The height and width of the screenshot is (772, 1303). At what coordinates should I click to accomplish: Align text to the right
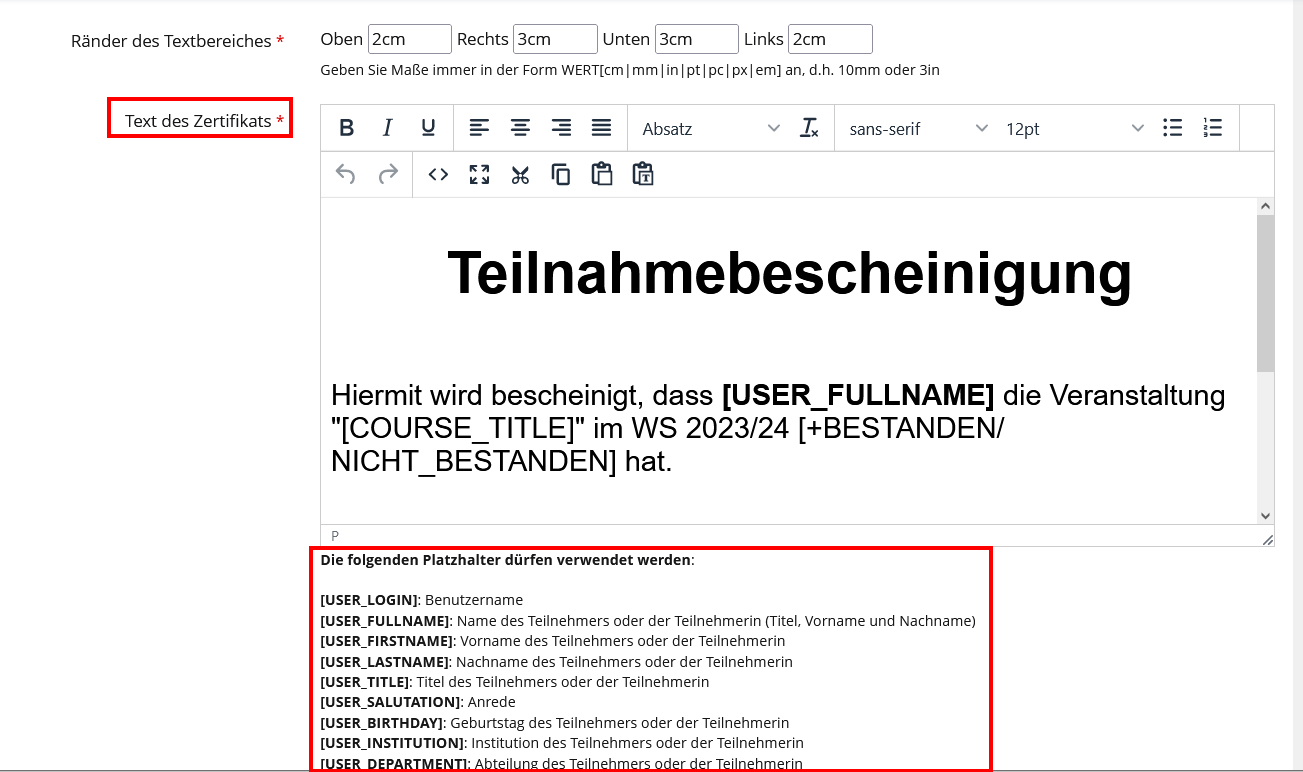[x=561, y=128]
